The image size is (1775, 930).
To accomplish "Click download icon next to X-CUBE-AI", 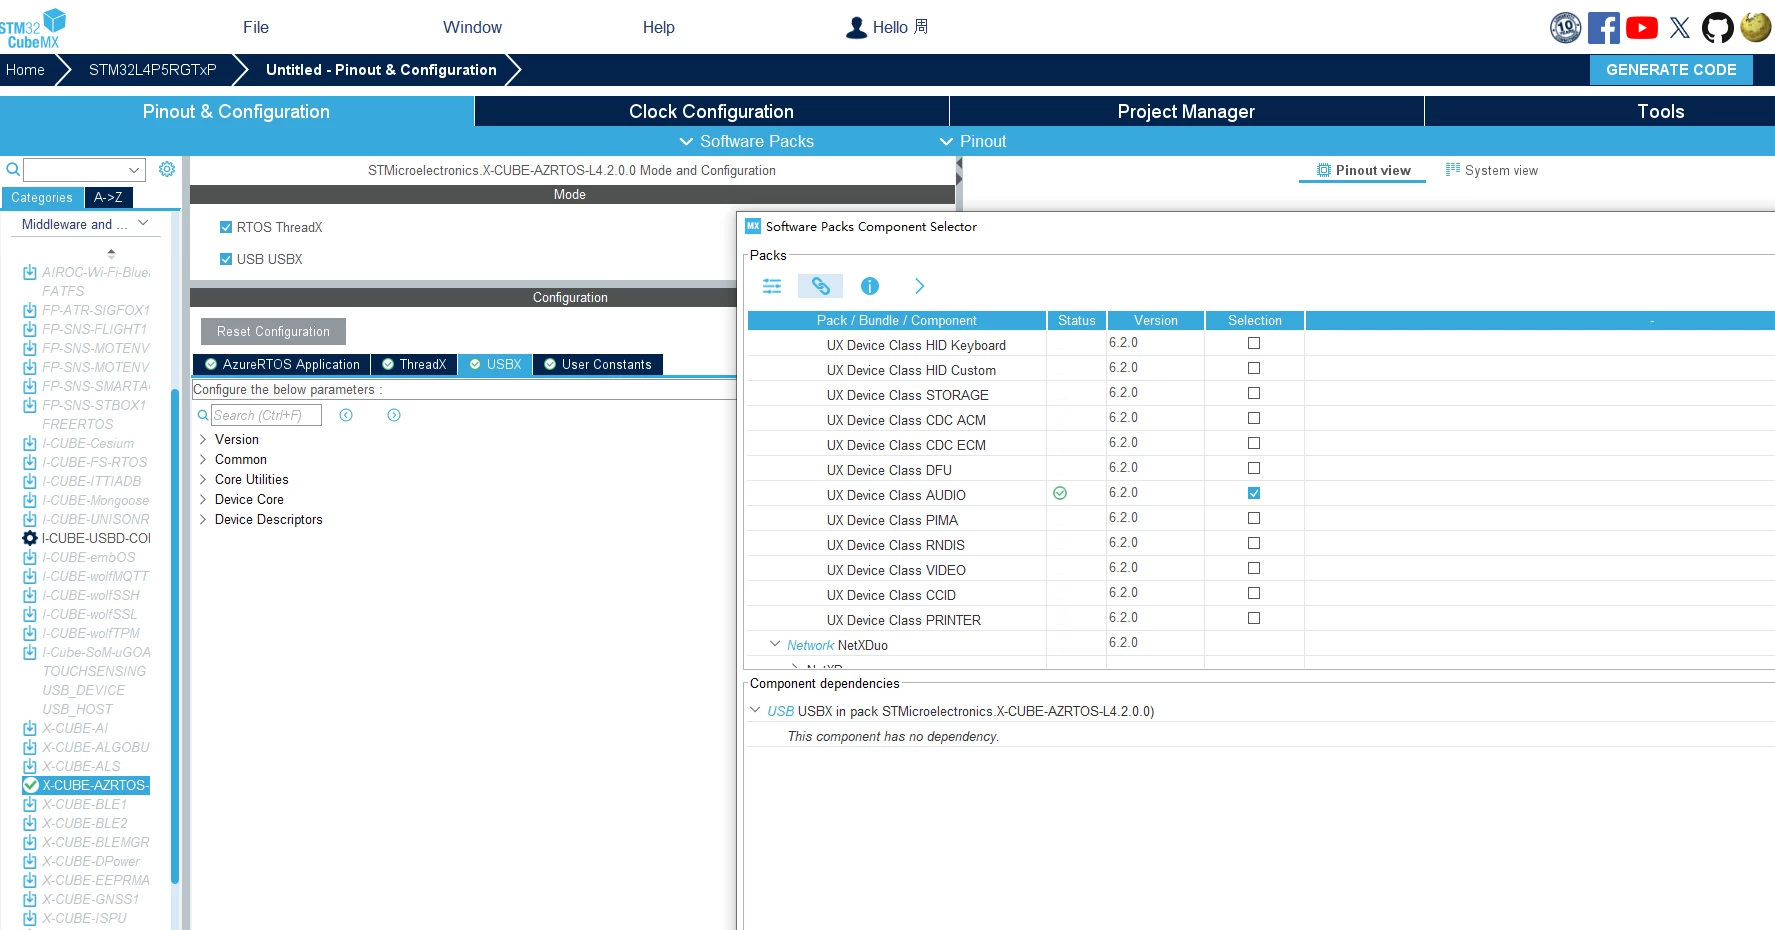I will point(30,728).
